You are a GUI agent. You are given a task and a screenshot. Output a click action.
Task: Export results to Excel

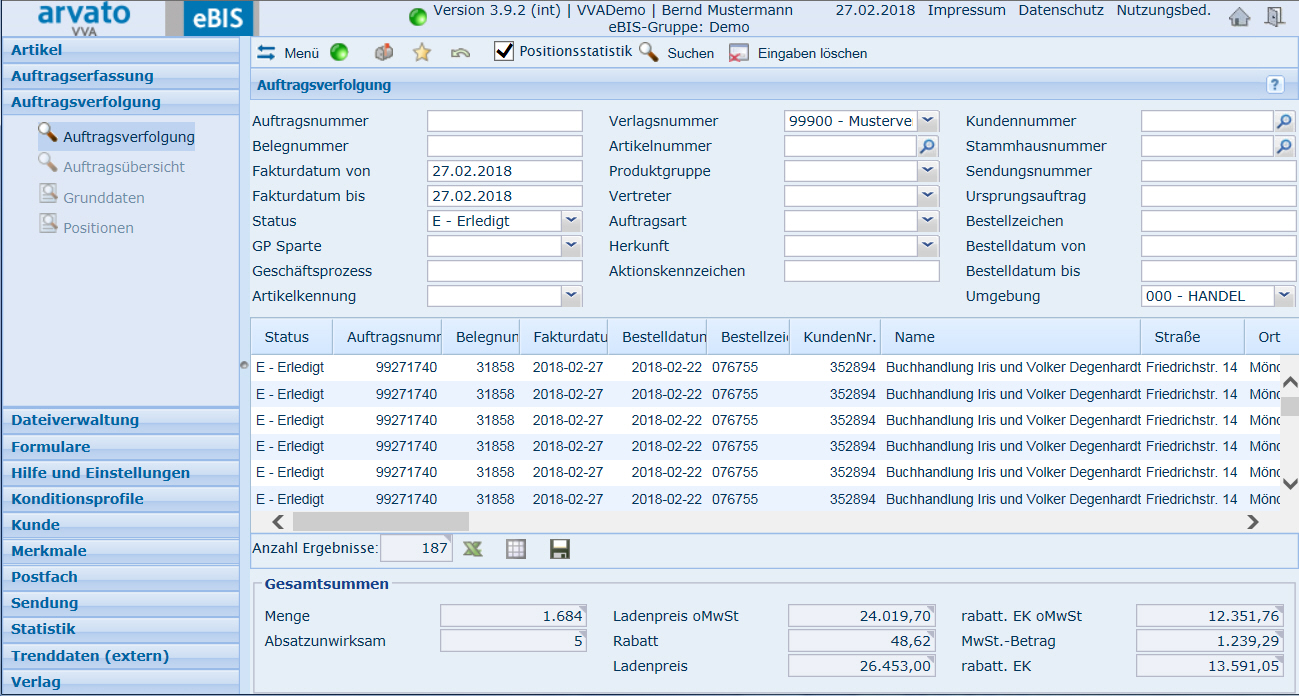[473, 548]
